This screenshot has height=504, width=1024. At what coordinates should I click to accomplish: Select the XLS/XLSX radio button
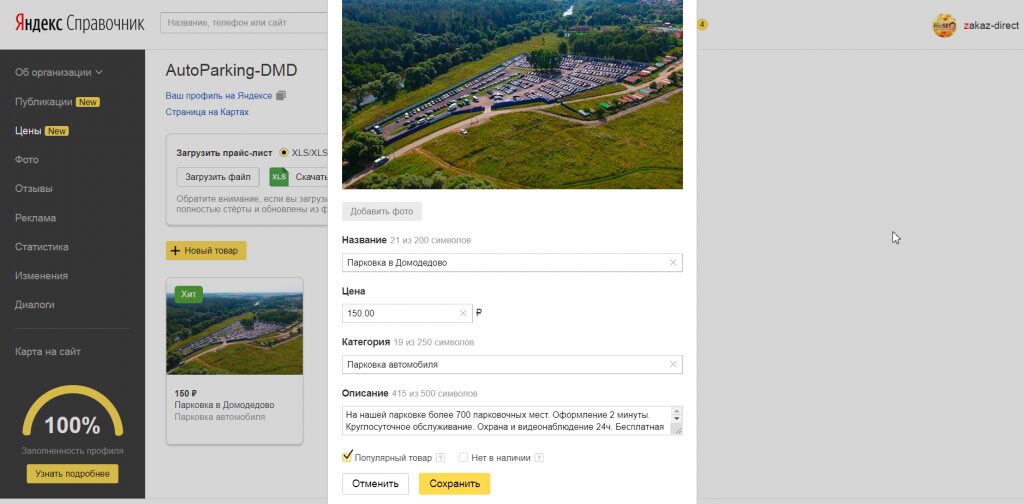(x=284, y=153)
